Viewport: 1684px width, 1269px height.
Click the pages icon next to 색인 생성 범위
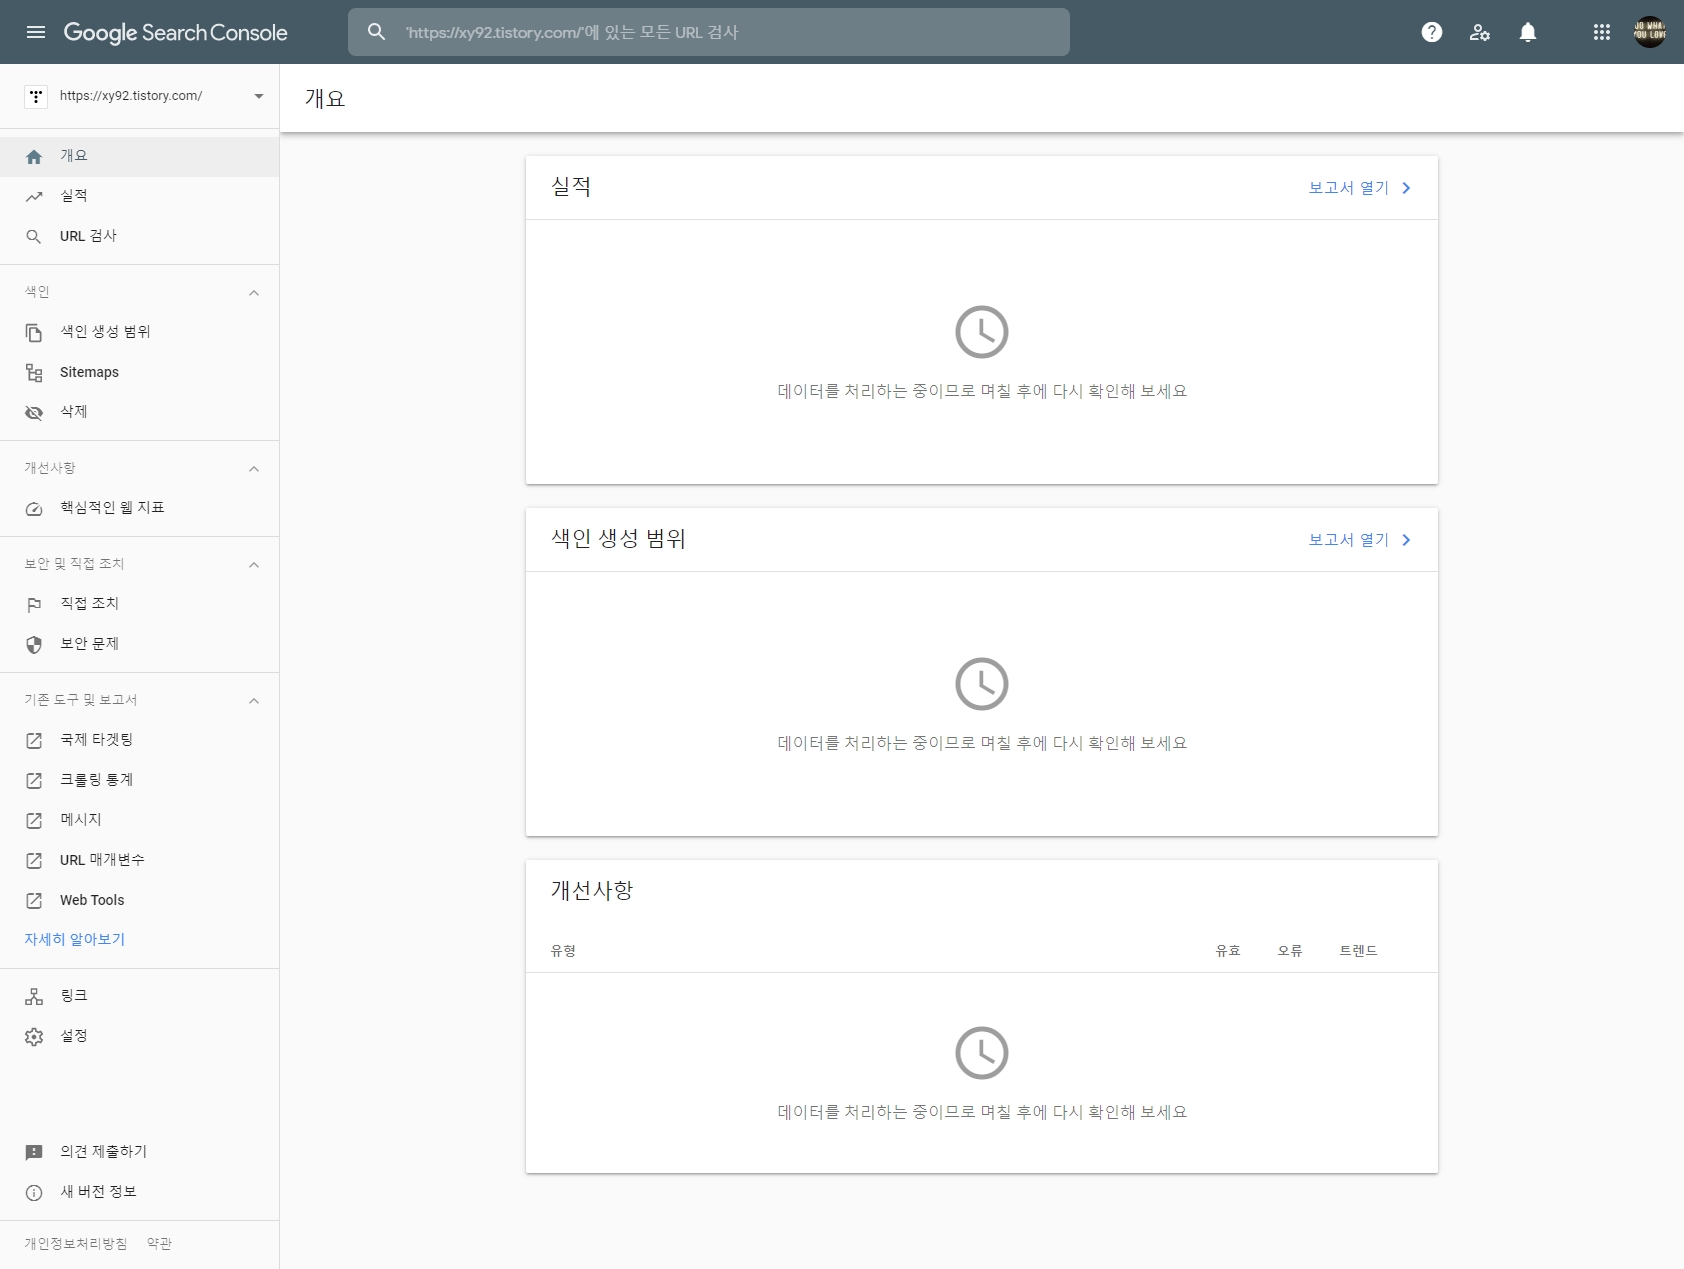tap(34, 333)
